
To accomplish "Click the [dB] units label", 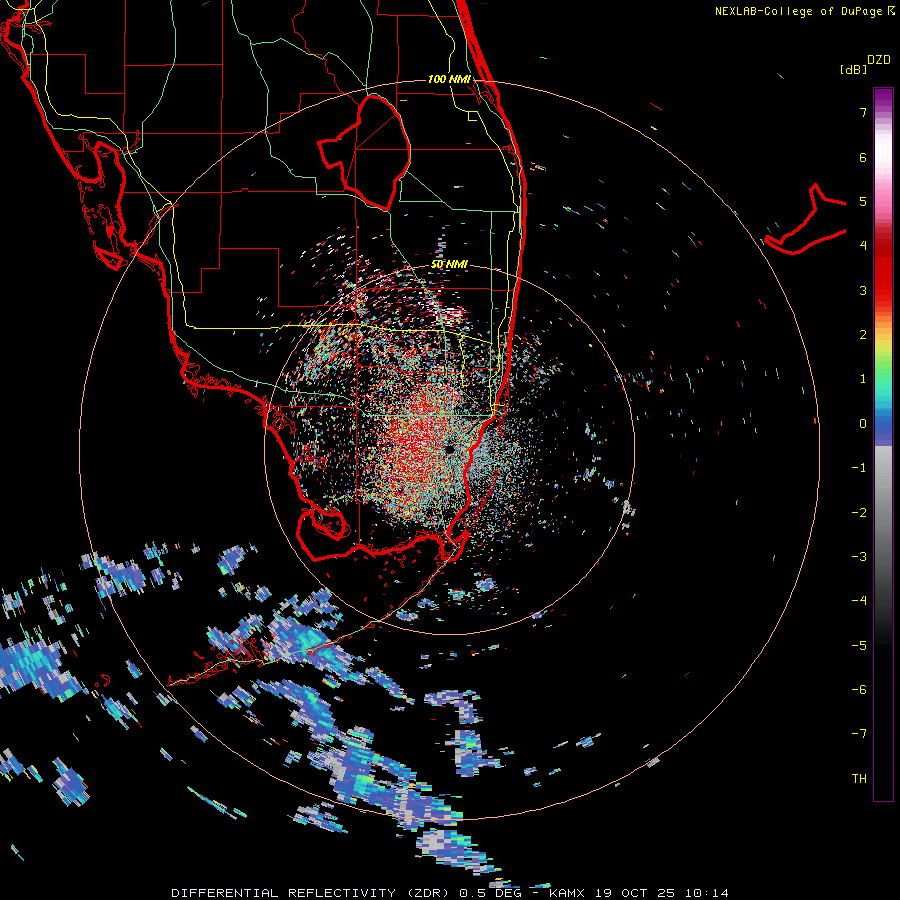I will tap(853, 69).
